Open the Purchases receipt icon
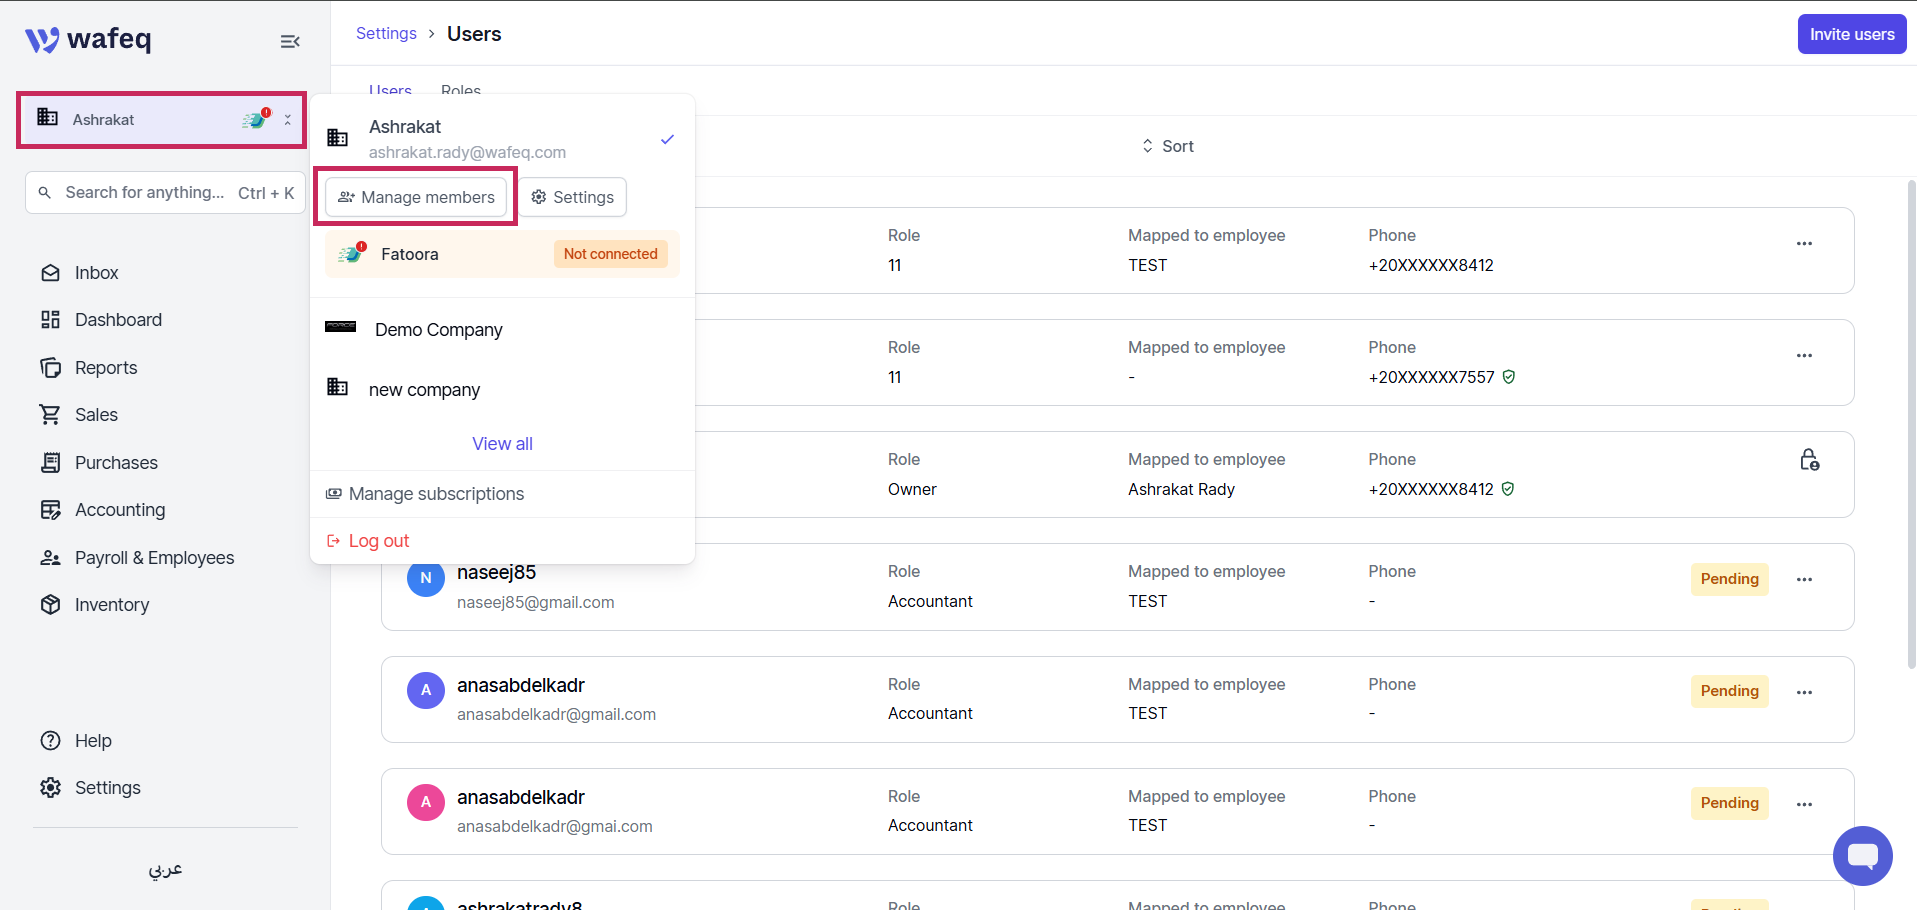 [50, 463]
